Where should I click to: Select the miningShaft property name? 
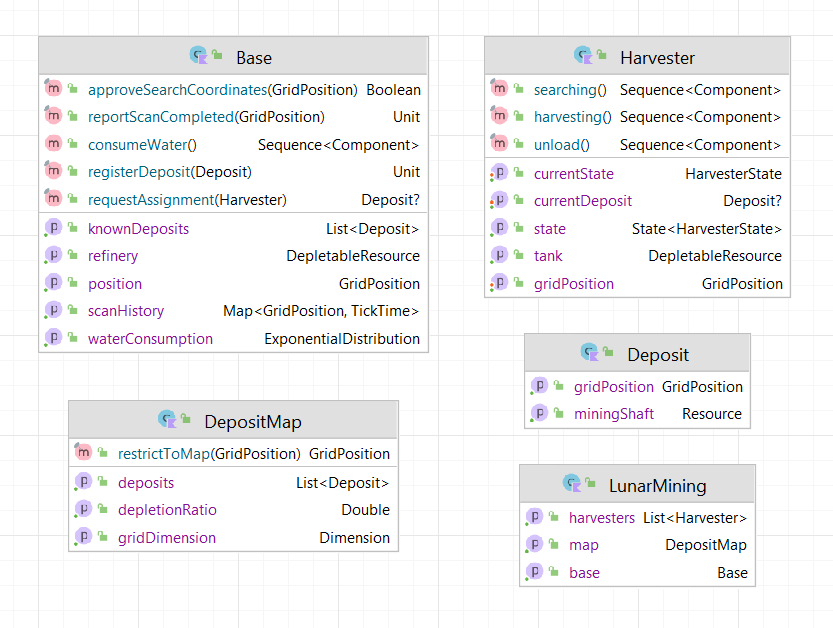[x=614, y=414]
